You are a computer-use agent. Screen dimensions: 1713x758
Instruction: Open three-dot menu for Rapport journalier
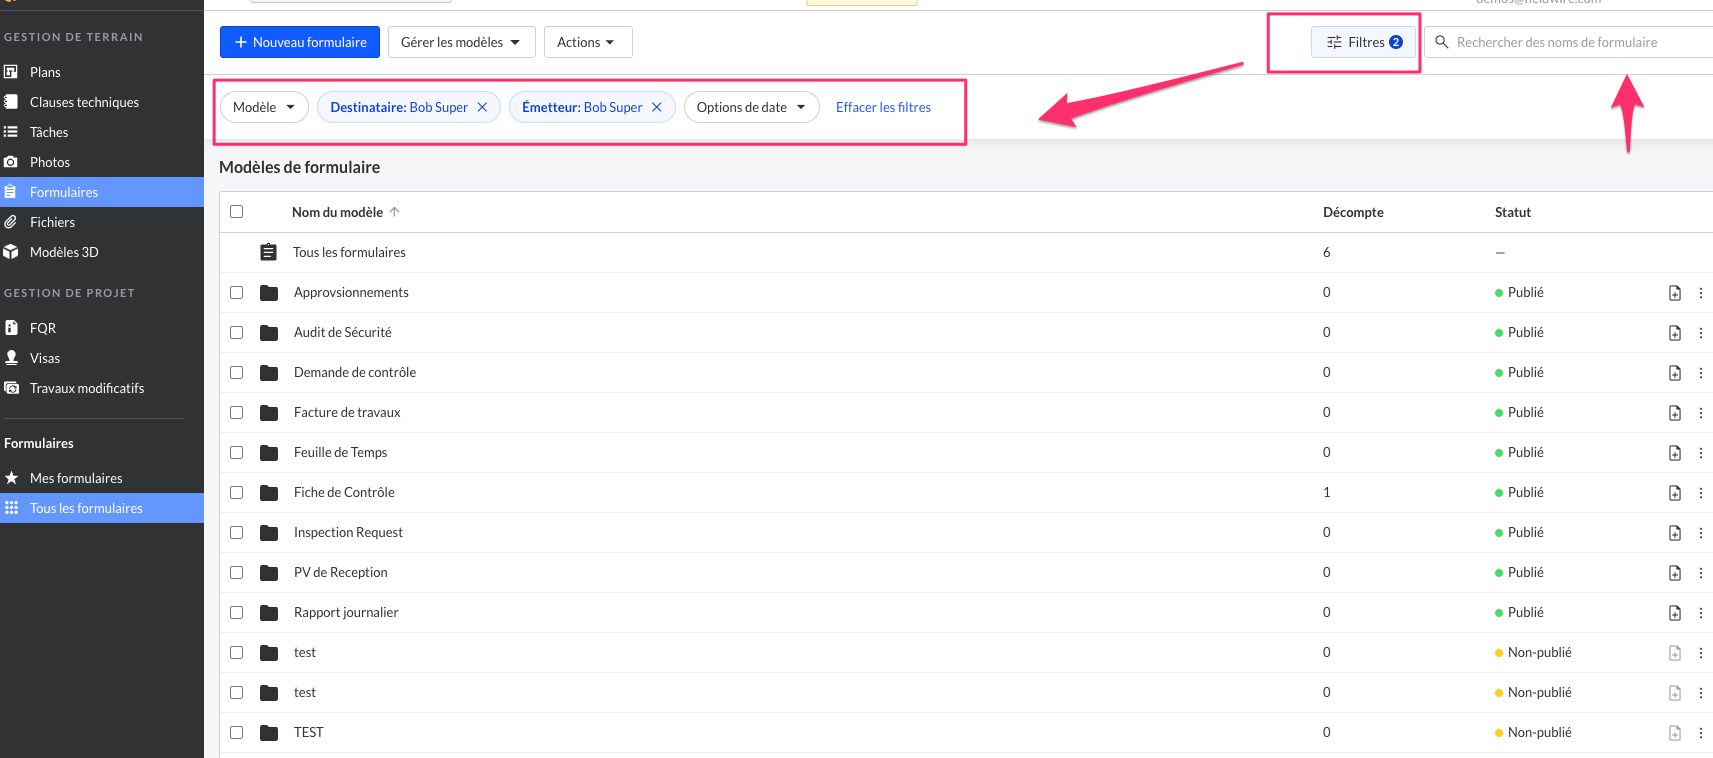(1700, 613)
